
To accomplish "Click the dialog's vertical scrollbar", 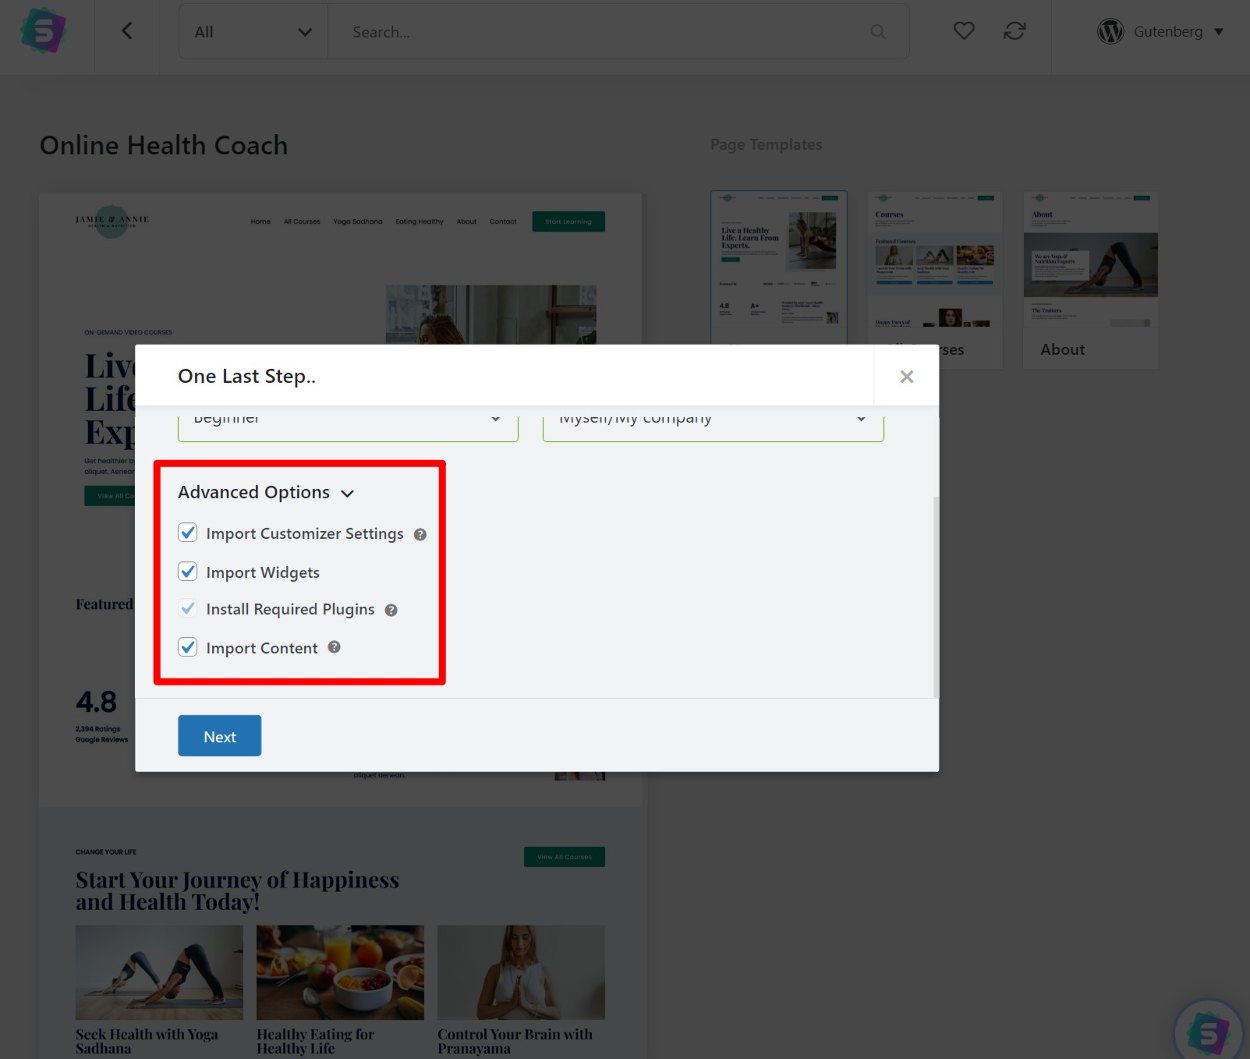I will 935,596.
